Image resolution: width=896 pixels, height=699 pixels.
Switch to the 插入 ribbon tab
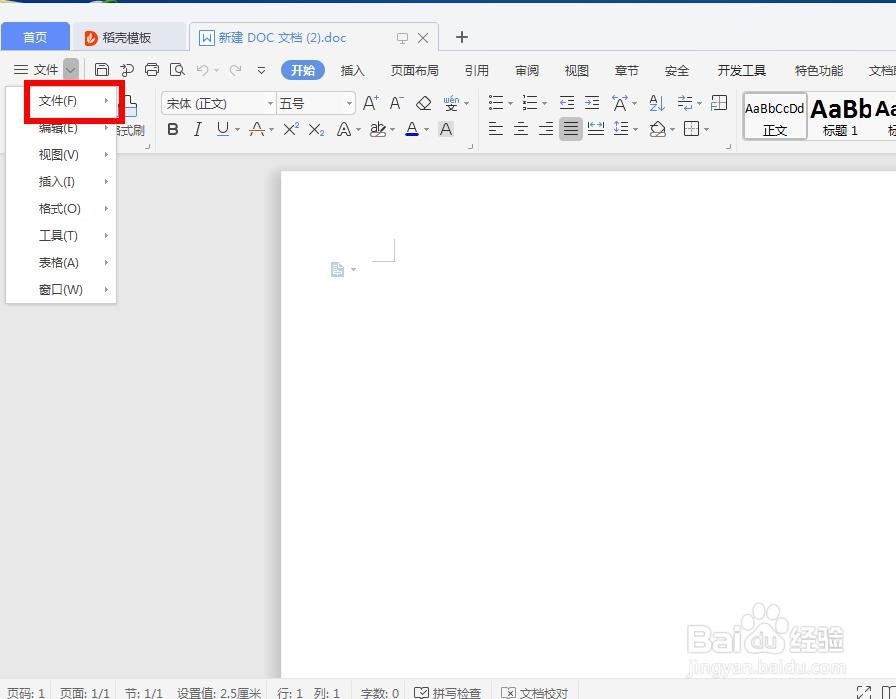pos(352,70)
